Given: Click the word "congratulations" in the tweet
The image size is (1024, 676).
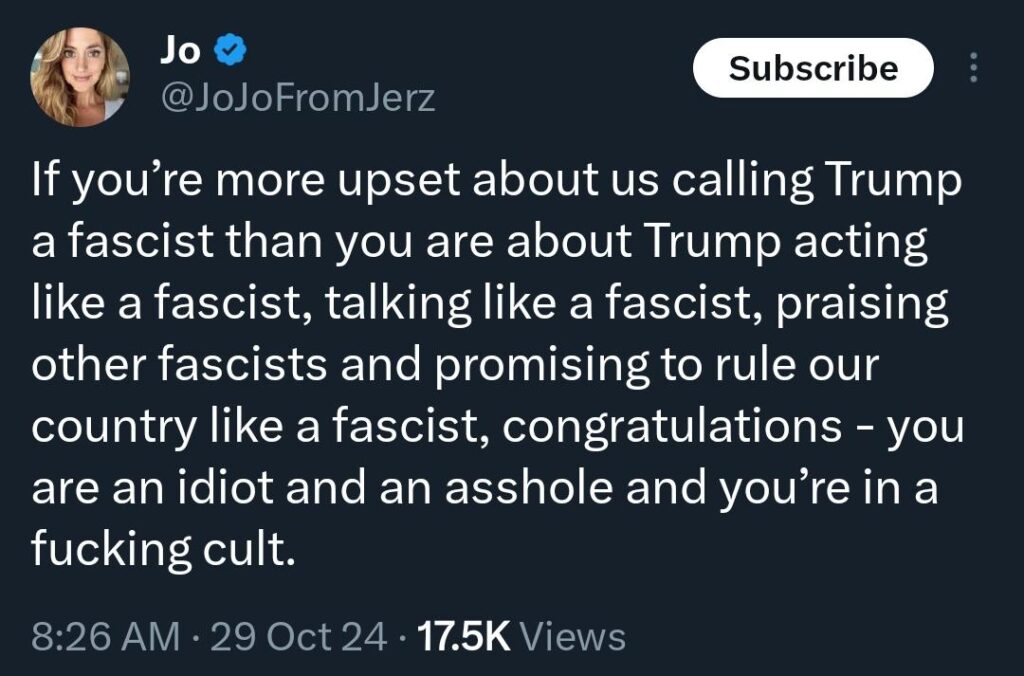Looking at the screenshot, I should click(671, 426).
